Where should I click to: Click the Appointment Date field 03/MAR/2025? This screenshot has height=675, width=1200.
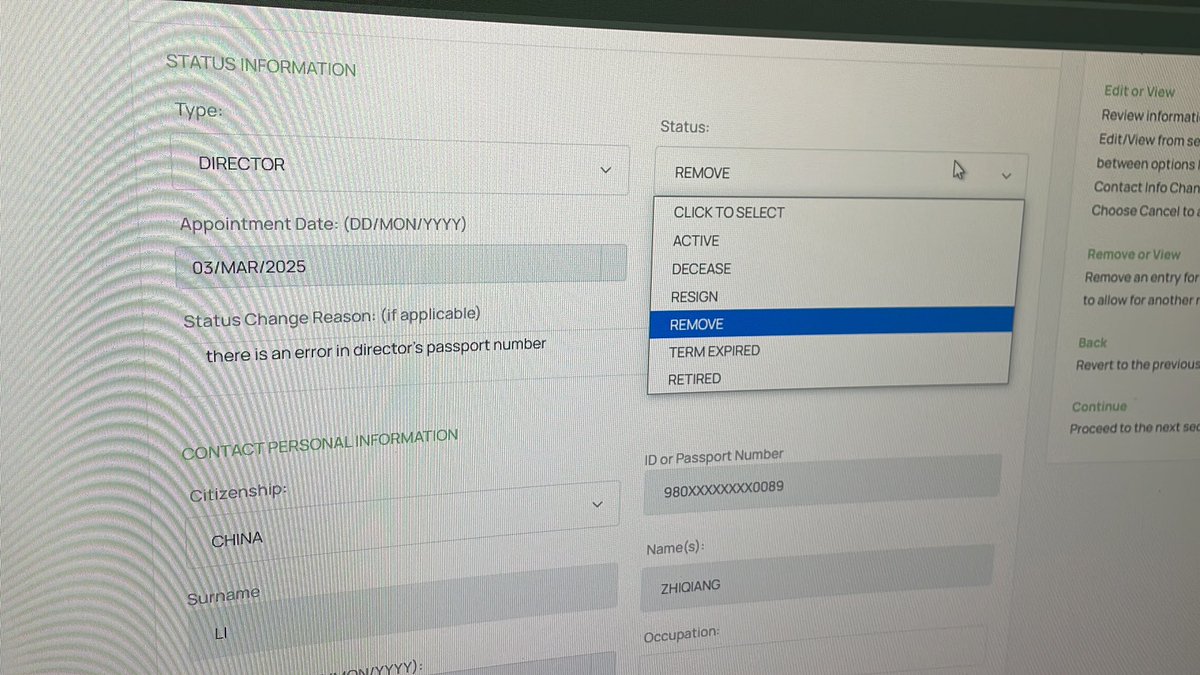pyautogui.click(x=401, y=266)
